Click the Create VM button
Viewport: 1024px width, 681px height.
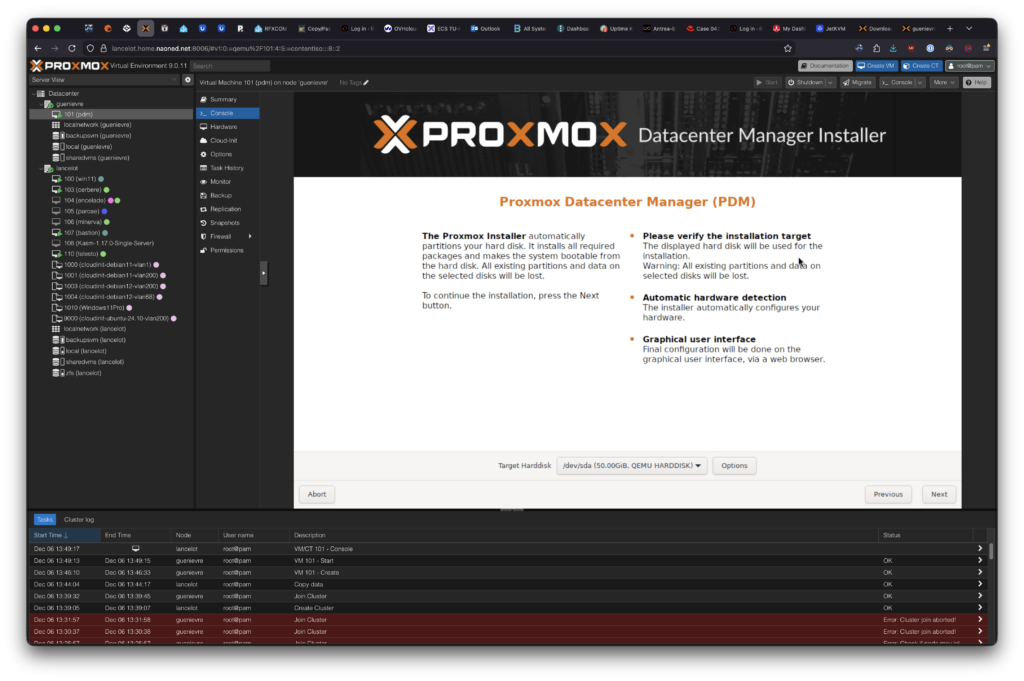876,65
